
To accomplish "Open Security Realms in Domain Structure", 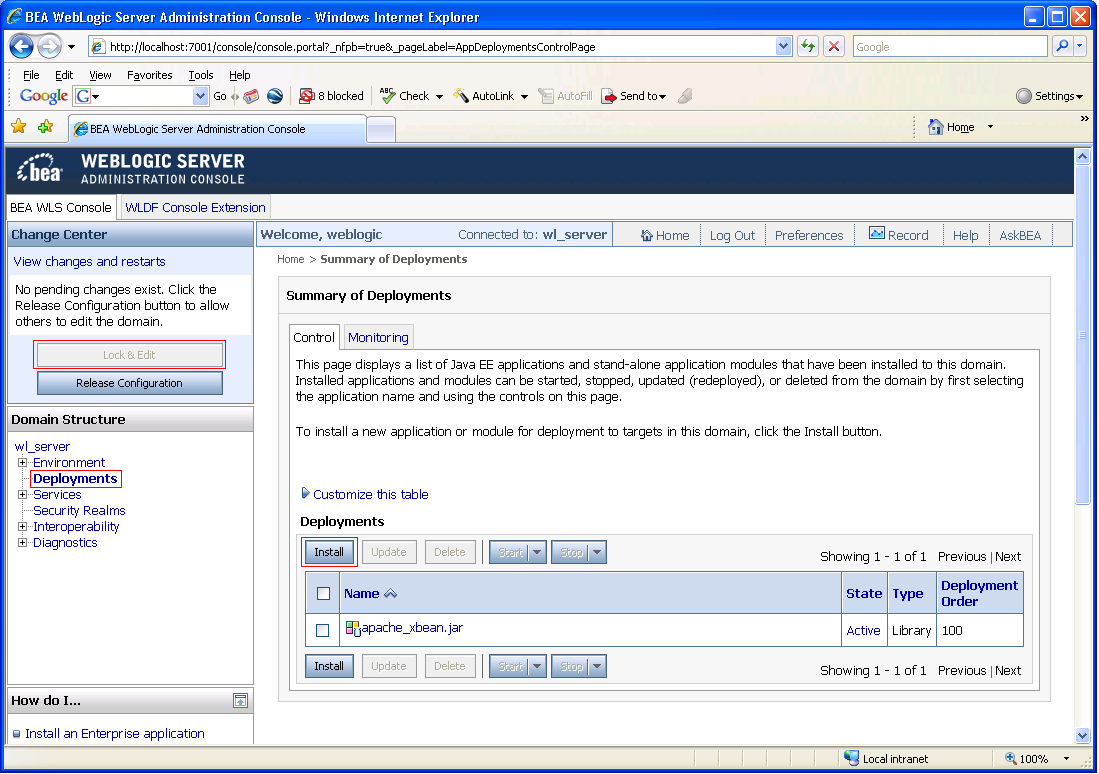I will (79, 511).
